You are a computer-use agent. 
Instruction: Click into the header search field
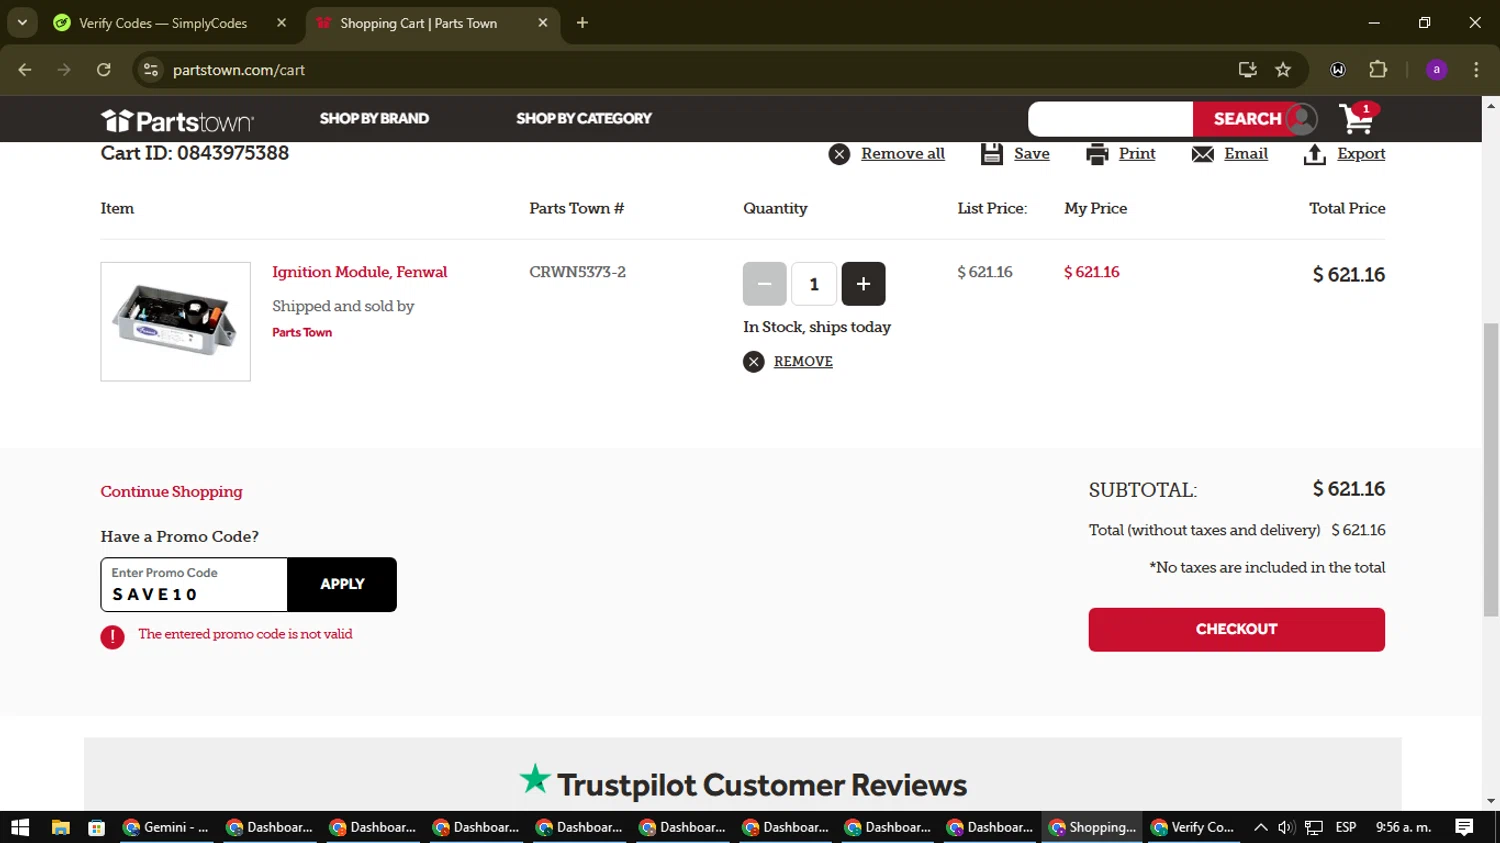1110,119
